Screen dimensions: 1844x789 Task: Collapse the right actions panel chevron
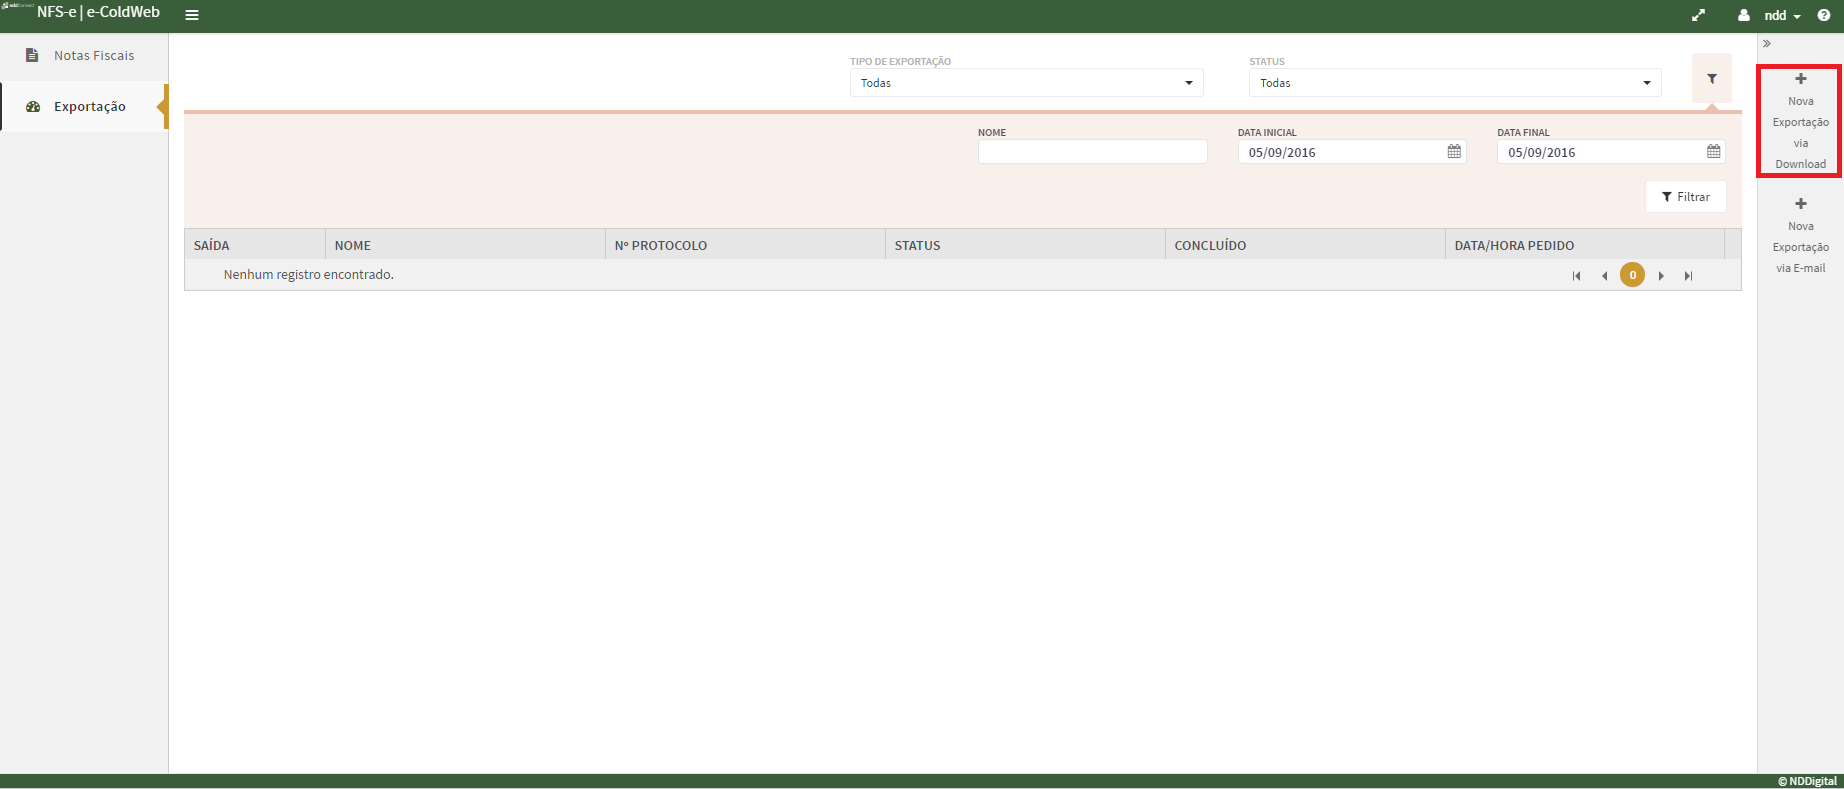point(1767,44)
